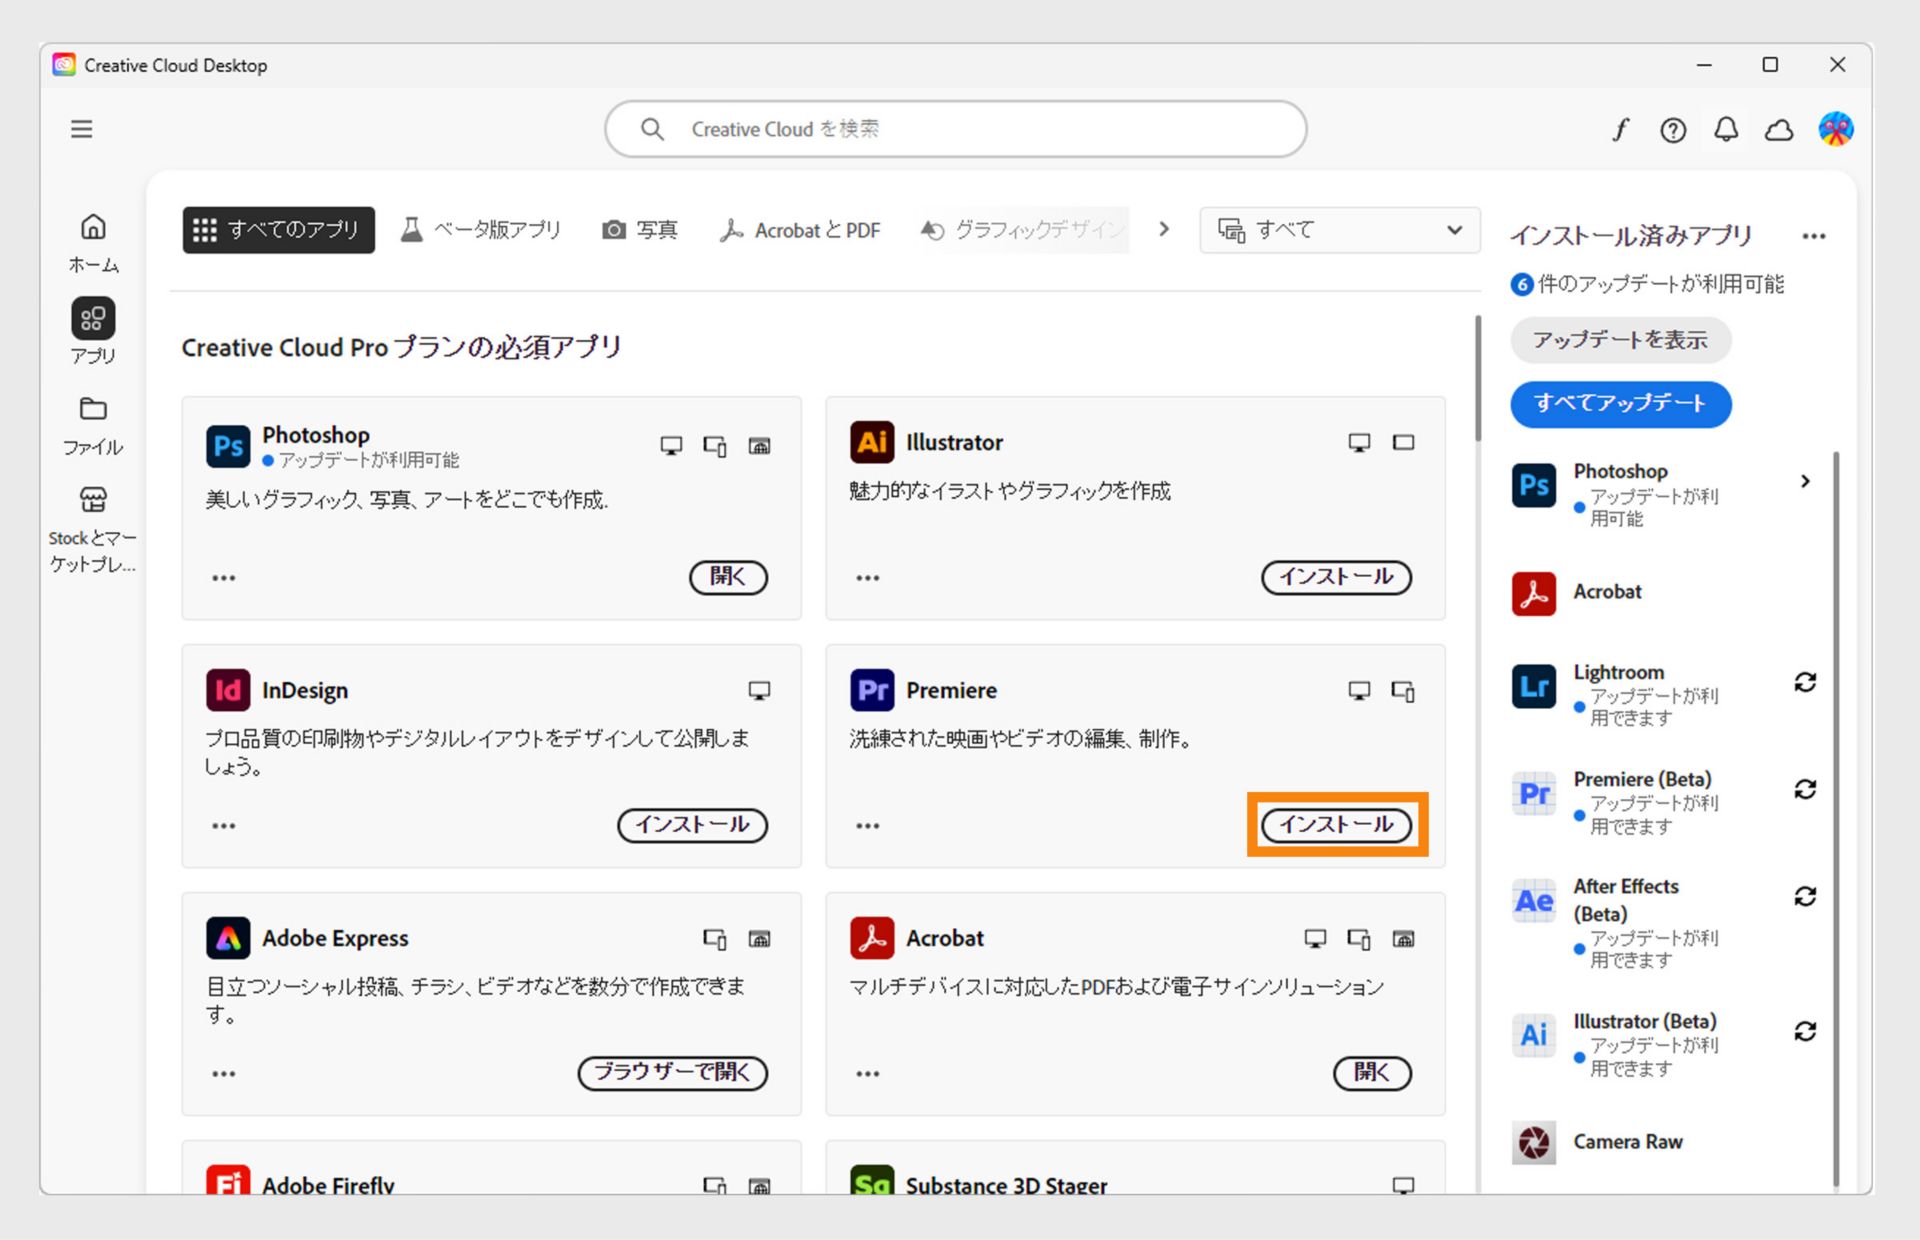The height and width of the screenshot is (1240, 1920).
Task: Open Illustrator card more options dots
Action: [868, 578]
